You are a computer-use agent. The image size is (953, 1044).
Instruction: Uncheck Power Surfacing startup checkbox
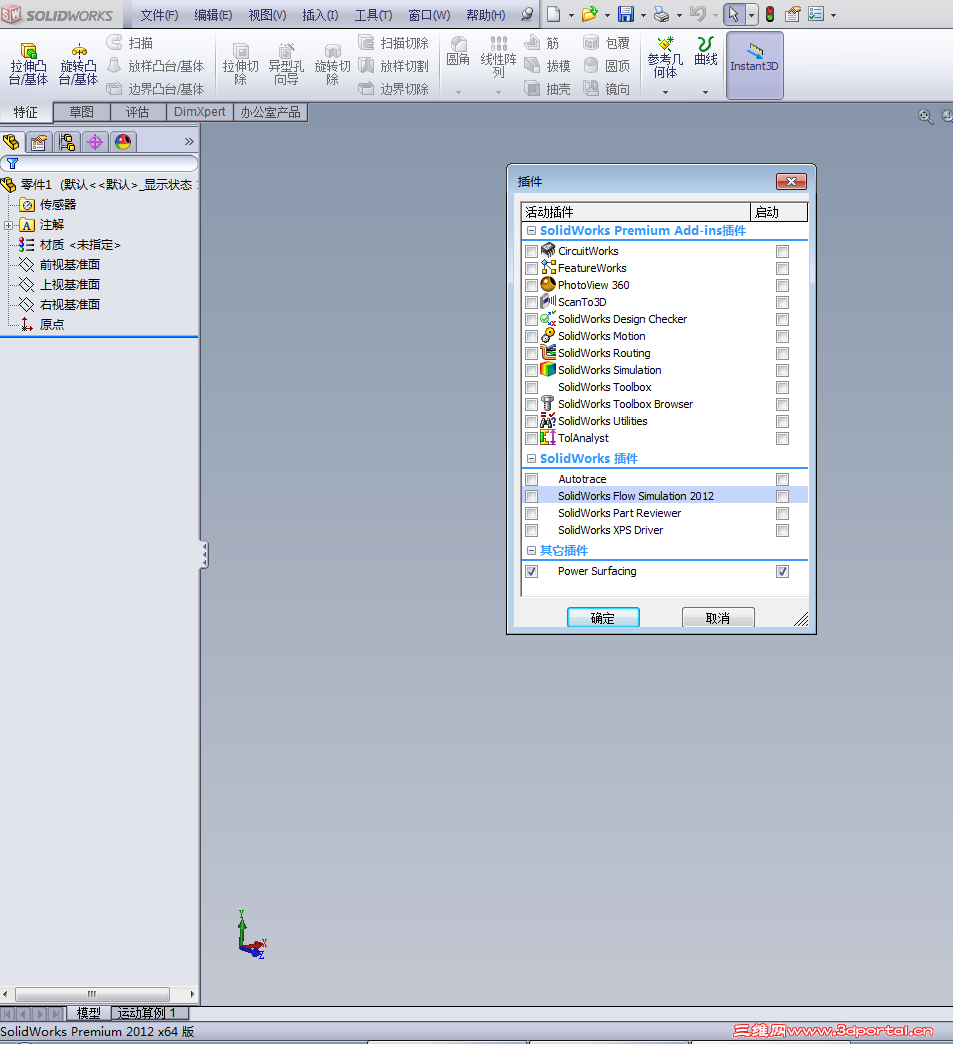click(783, 571)
